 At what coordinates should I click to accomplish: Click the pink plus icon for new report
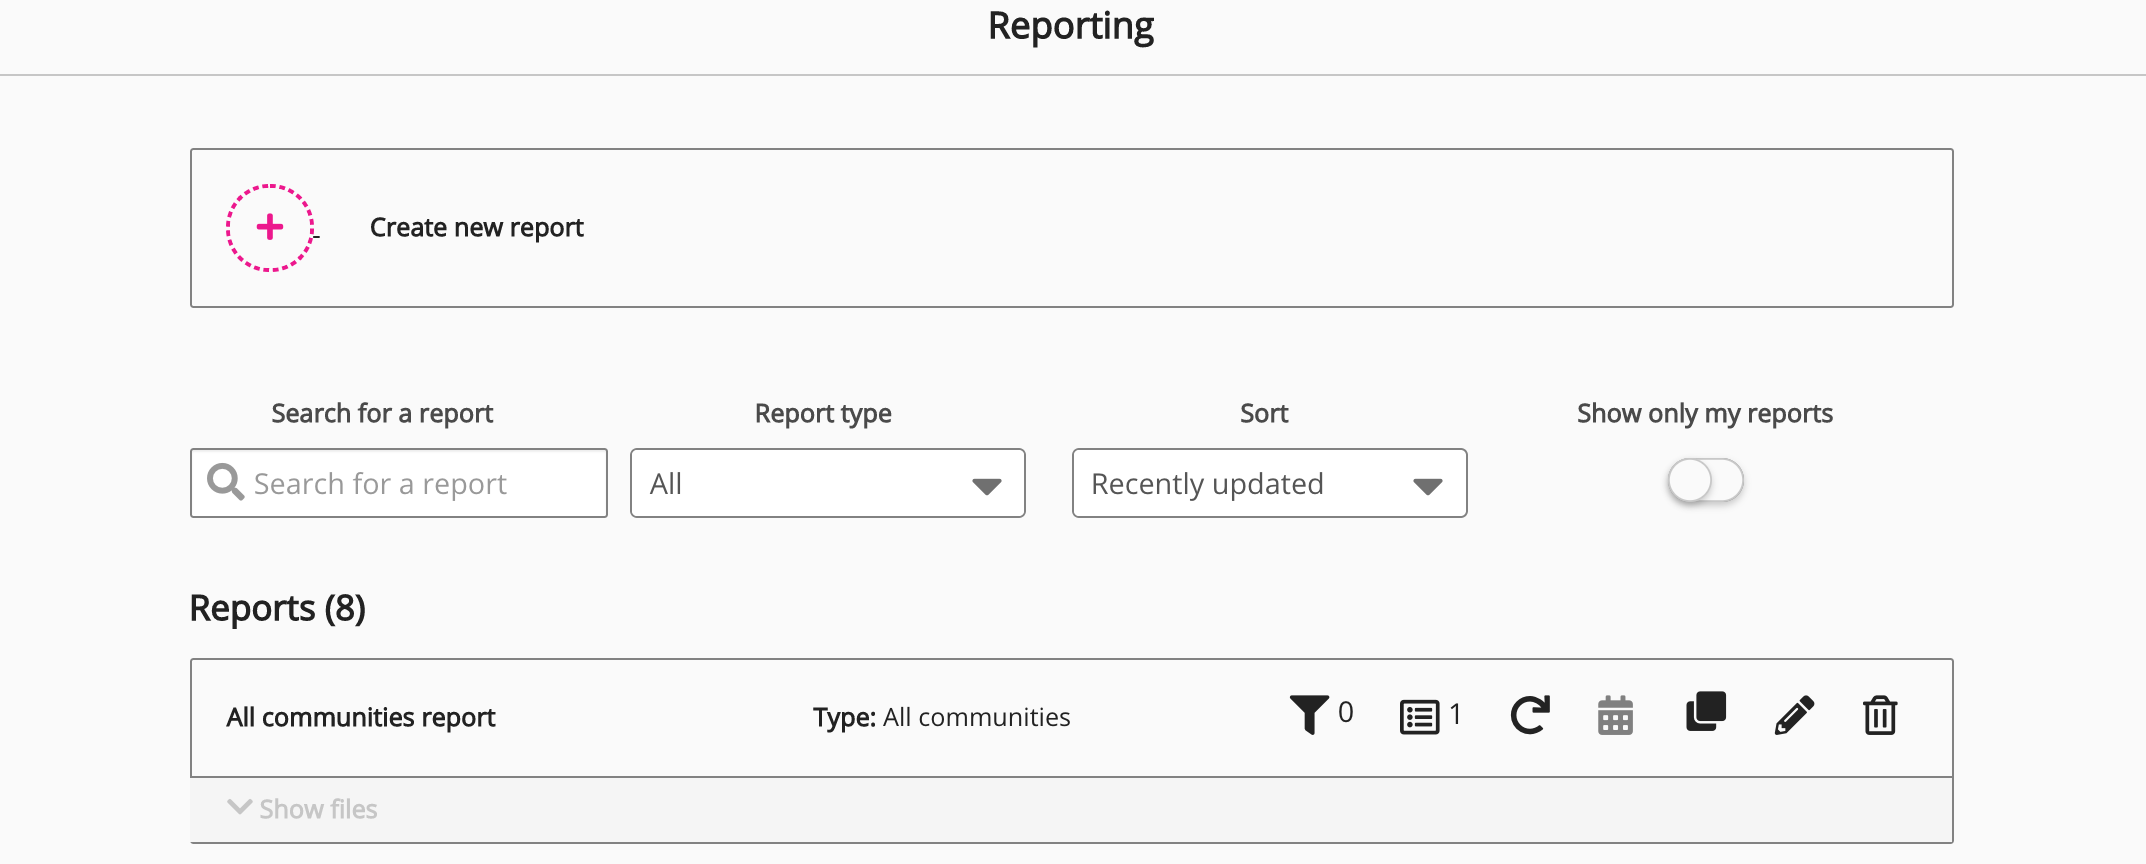point(270,228)
